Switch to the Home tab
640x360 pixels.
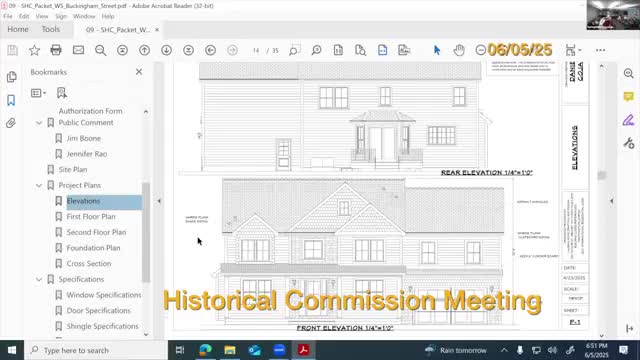18,29
